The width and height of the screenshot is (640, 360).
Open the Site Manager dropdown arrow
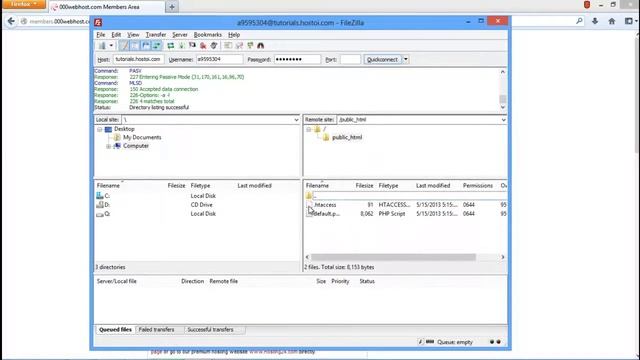pyautogui.click(x=111, y=46)
